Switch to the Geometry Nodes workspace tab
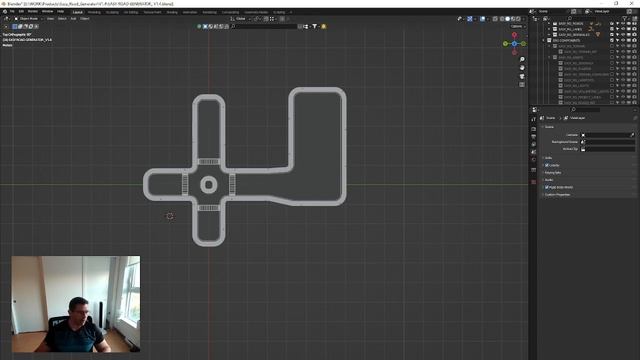This screenshot has width=640, height=360. (256, 12)
